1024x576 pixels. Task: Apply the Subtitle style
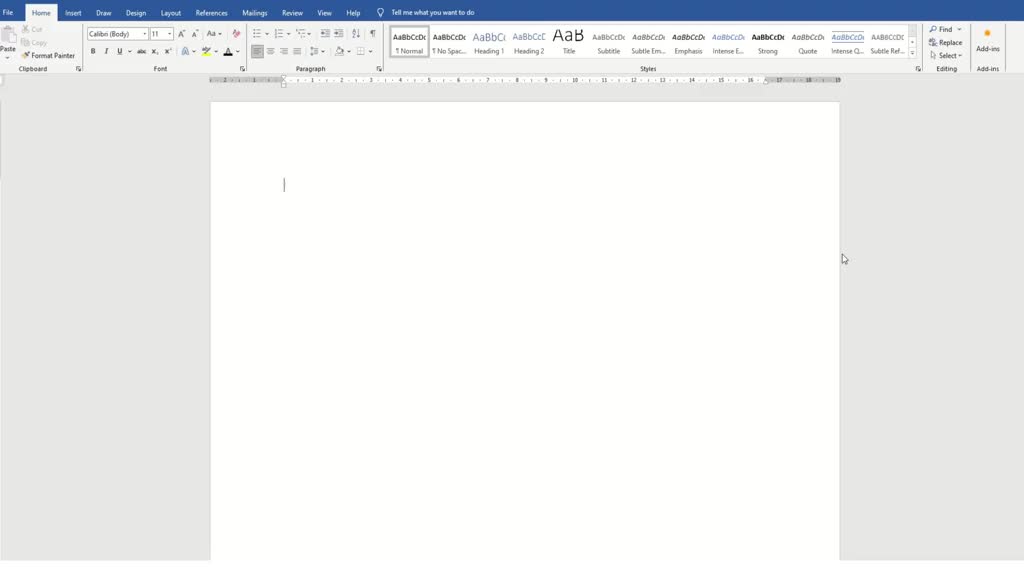608,42
